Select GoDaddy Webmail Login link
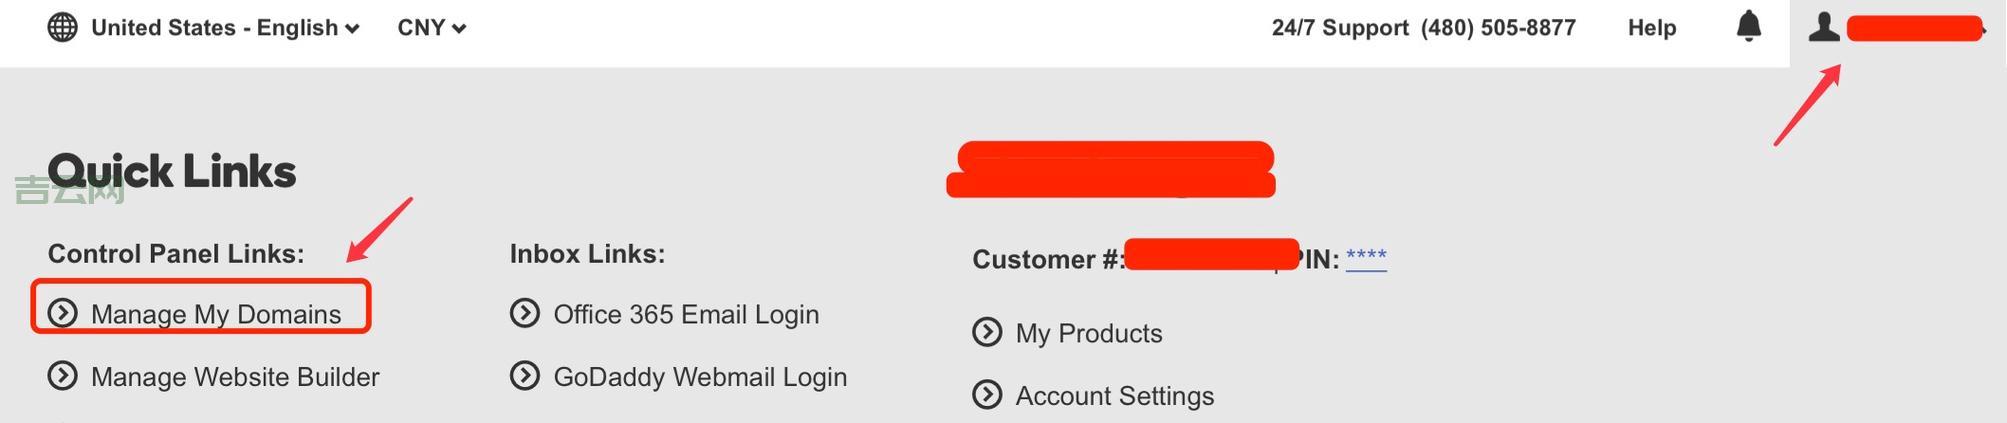 coord(700,377)
